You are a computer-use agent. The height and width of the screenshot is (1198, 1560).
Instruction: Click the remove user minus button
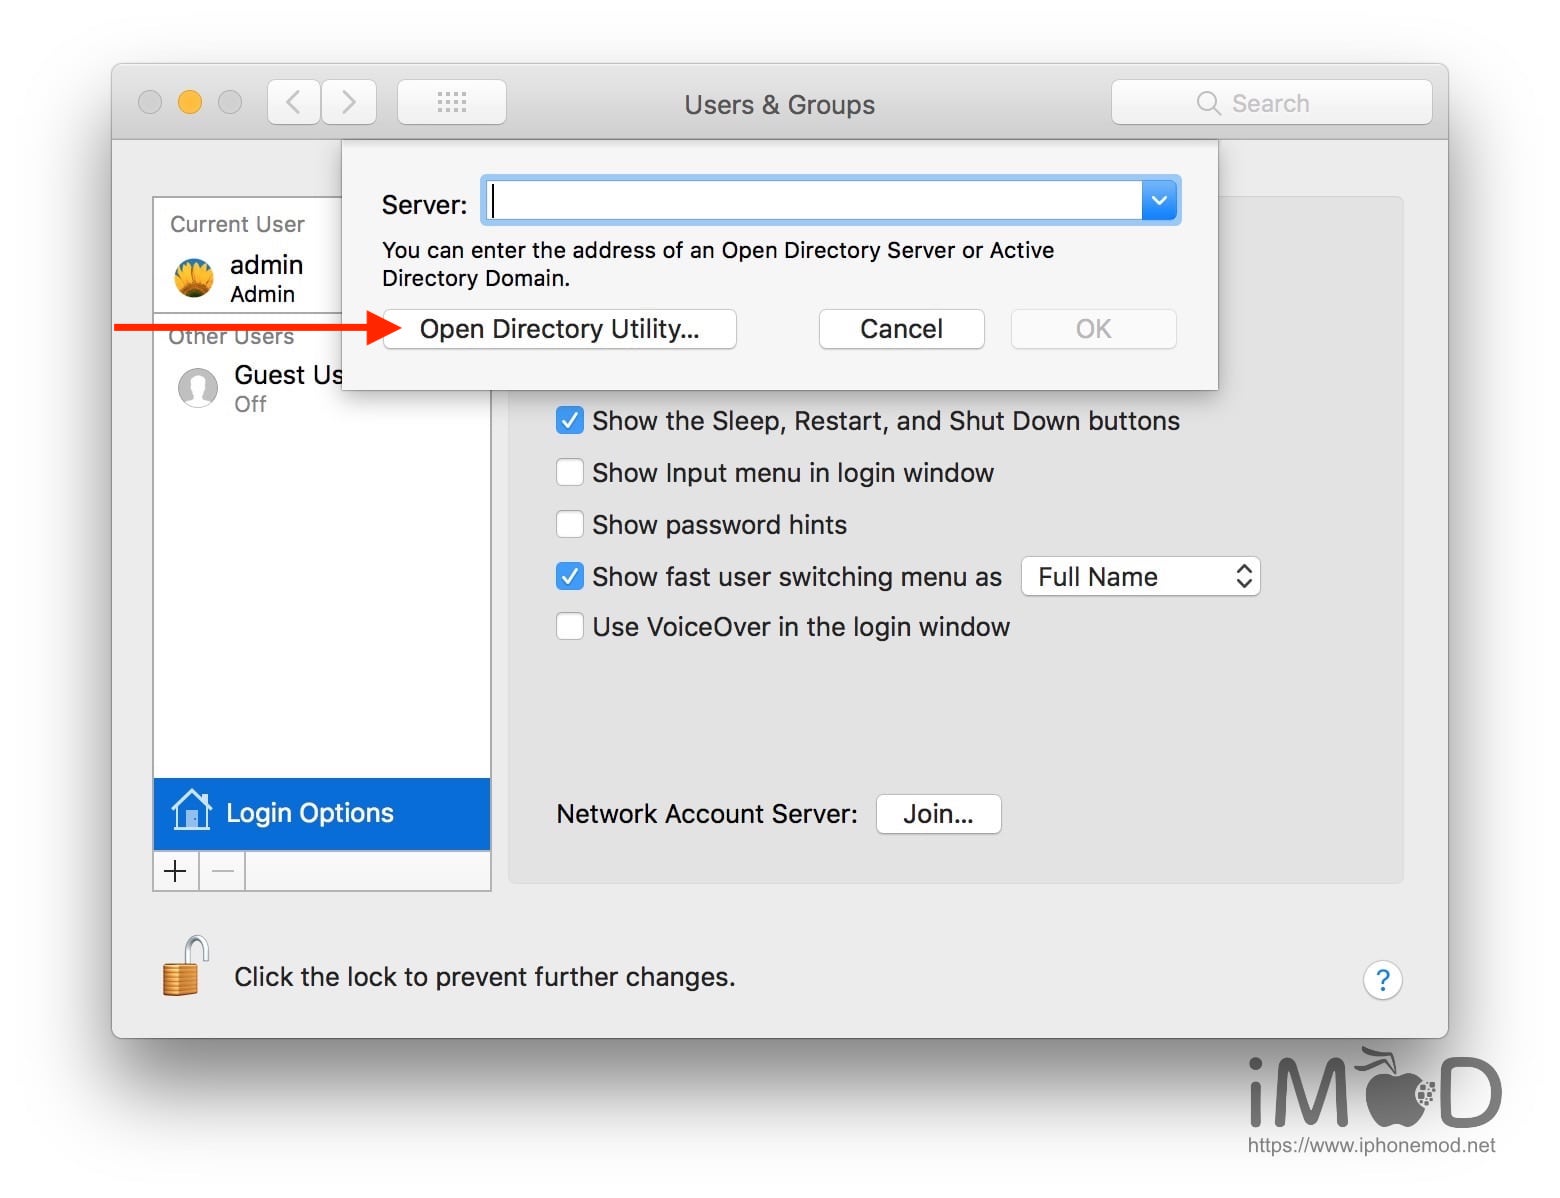pyautogui.click(x=222, y=871)
